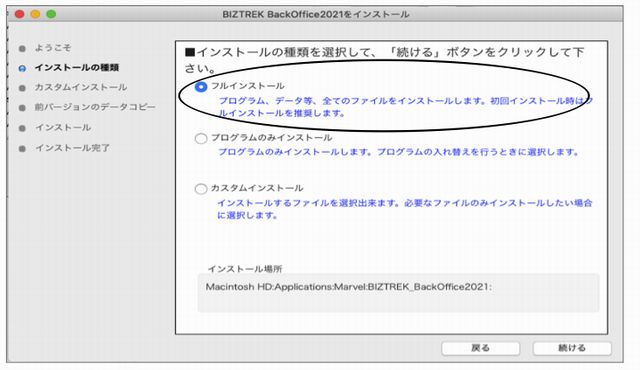Click the インストール step in sidebar
Viewport: 640px width, 370px height.
click(63, 128)
